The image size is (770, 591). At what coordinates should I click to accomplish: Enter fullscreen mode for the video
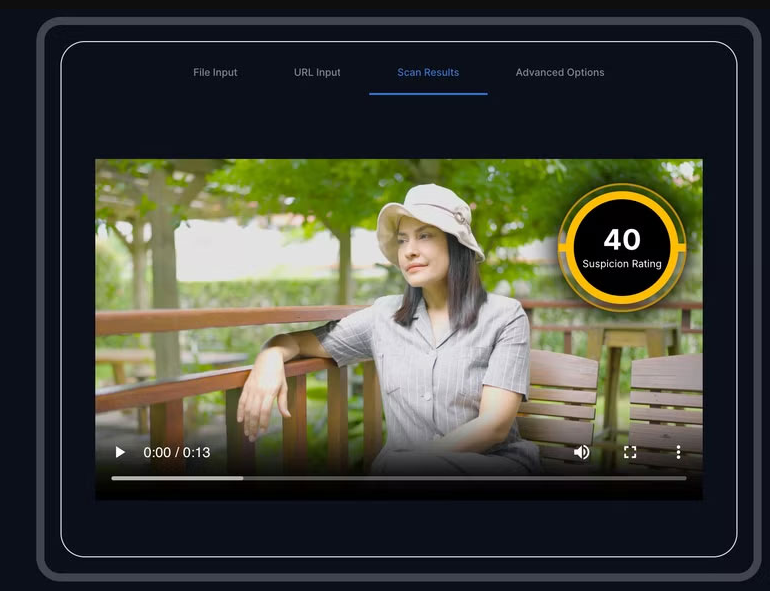point(630,452)
